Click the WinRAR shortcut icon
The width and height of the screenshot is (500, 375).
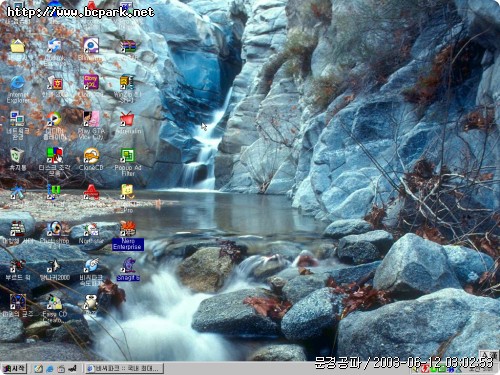point(128,47)
